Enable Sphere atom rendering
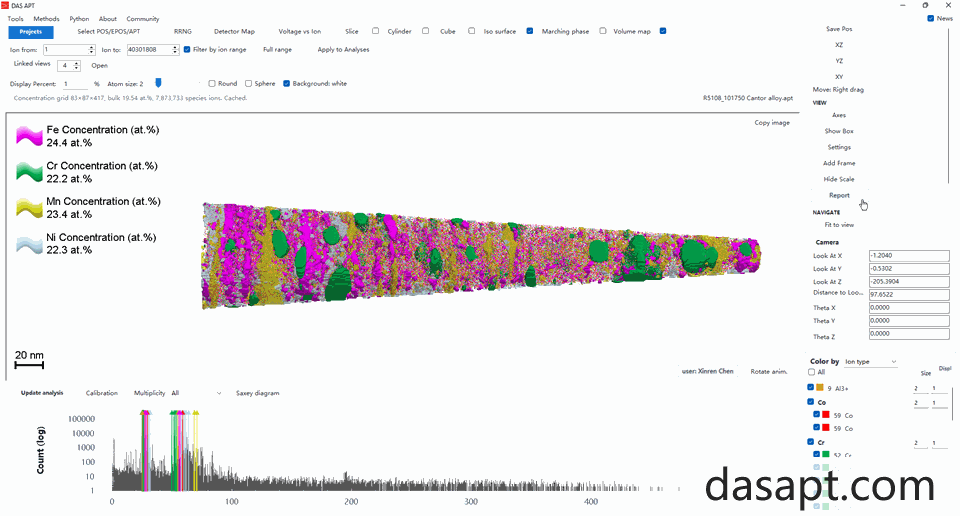 tap(249, 83)
